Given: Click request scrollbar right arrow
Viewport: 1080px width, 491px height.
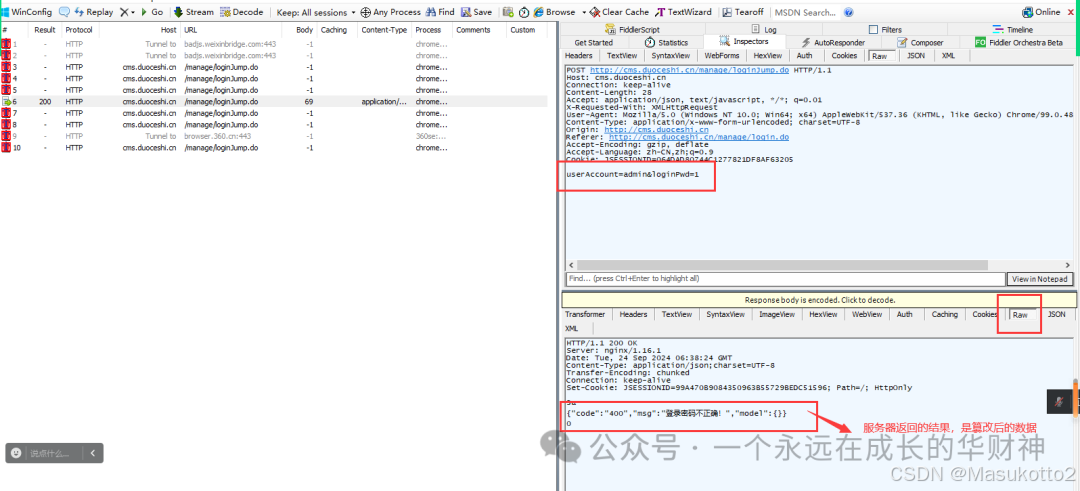Looking at the screenshot, I should (1068, 265).
